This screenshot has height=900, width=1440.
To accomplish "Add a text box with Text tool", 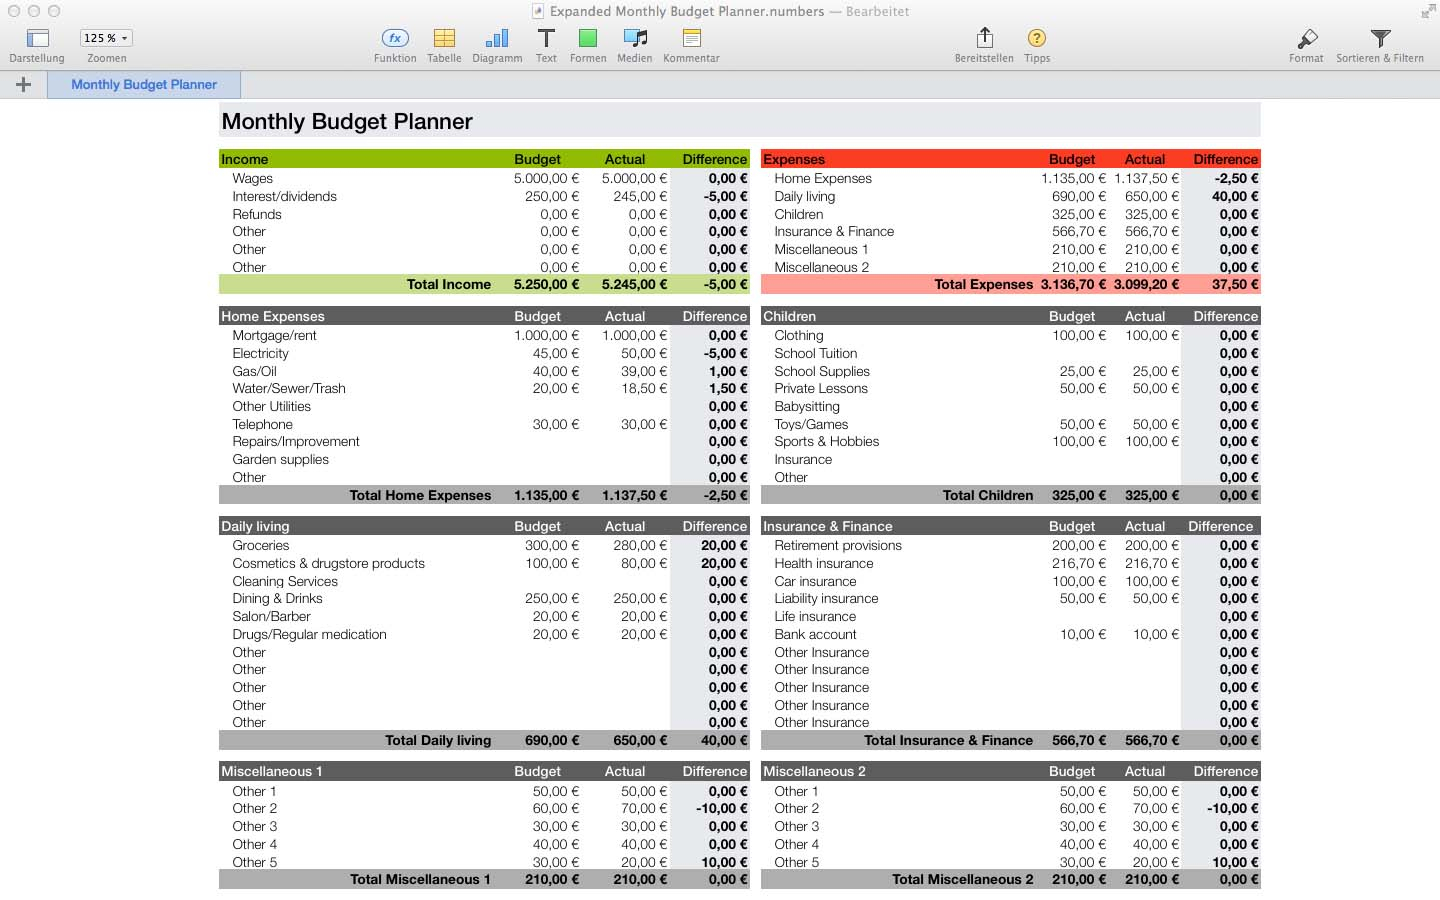I will 546,39.
